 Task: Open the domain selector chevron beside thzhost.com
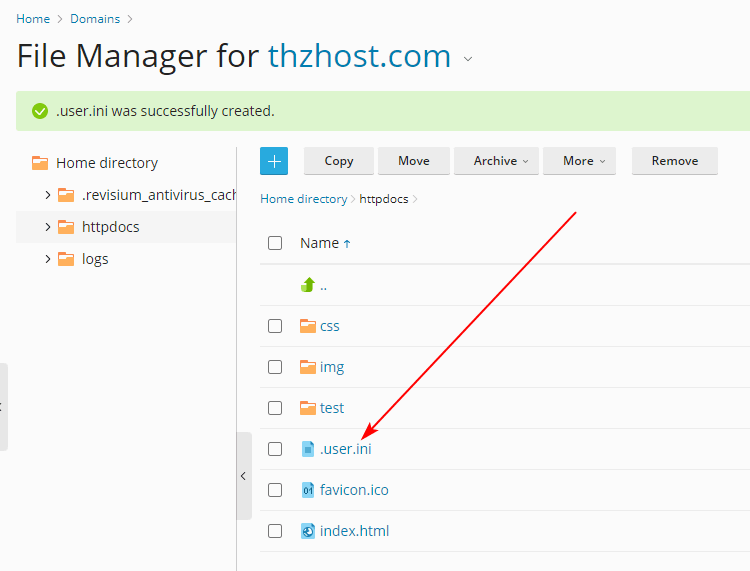pos(468,59)
